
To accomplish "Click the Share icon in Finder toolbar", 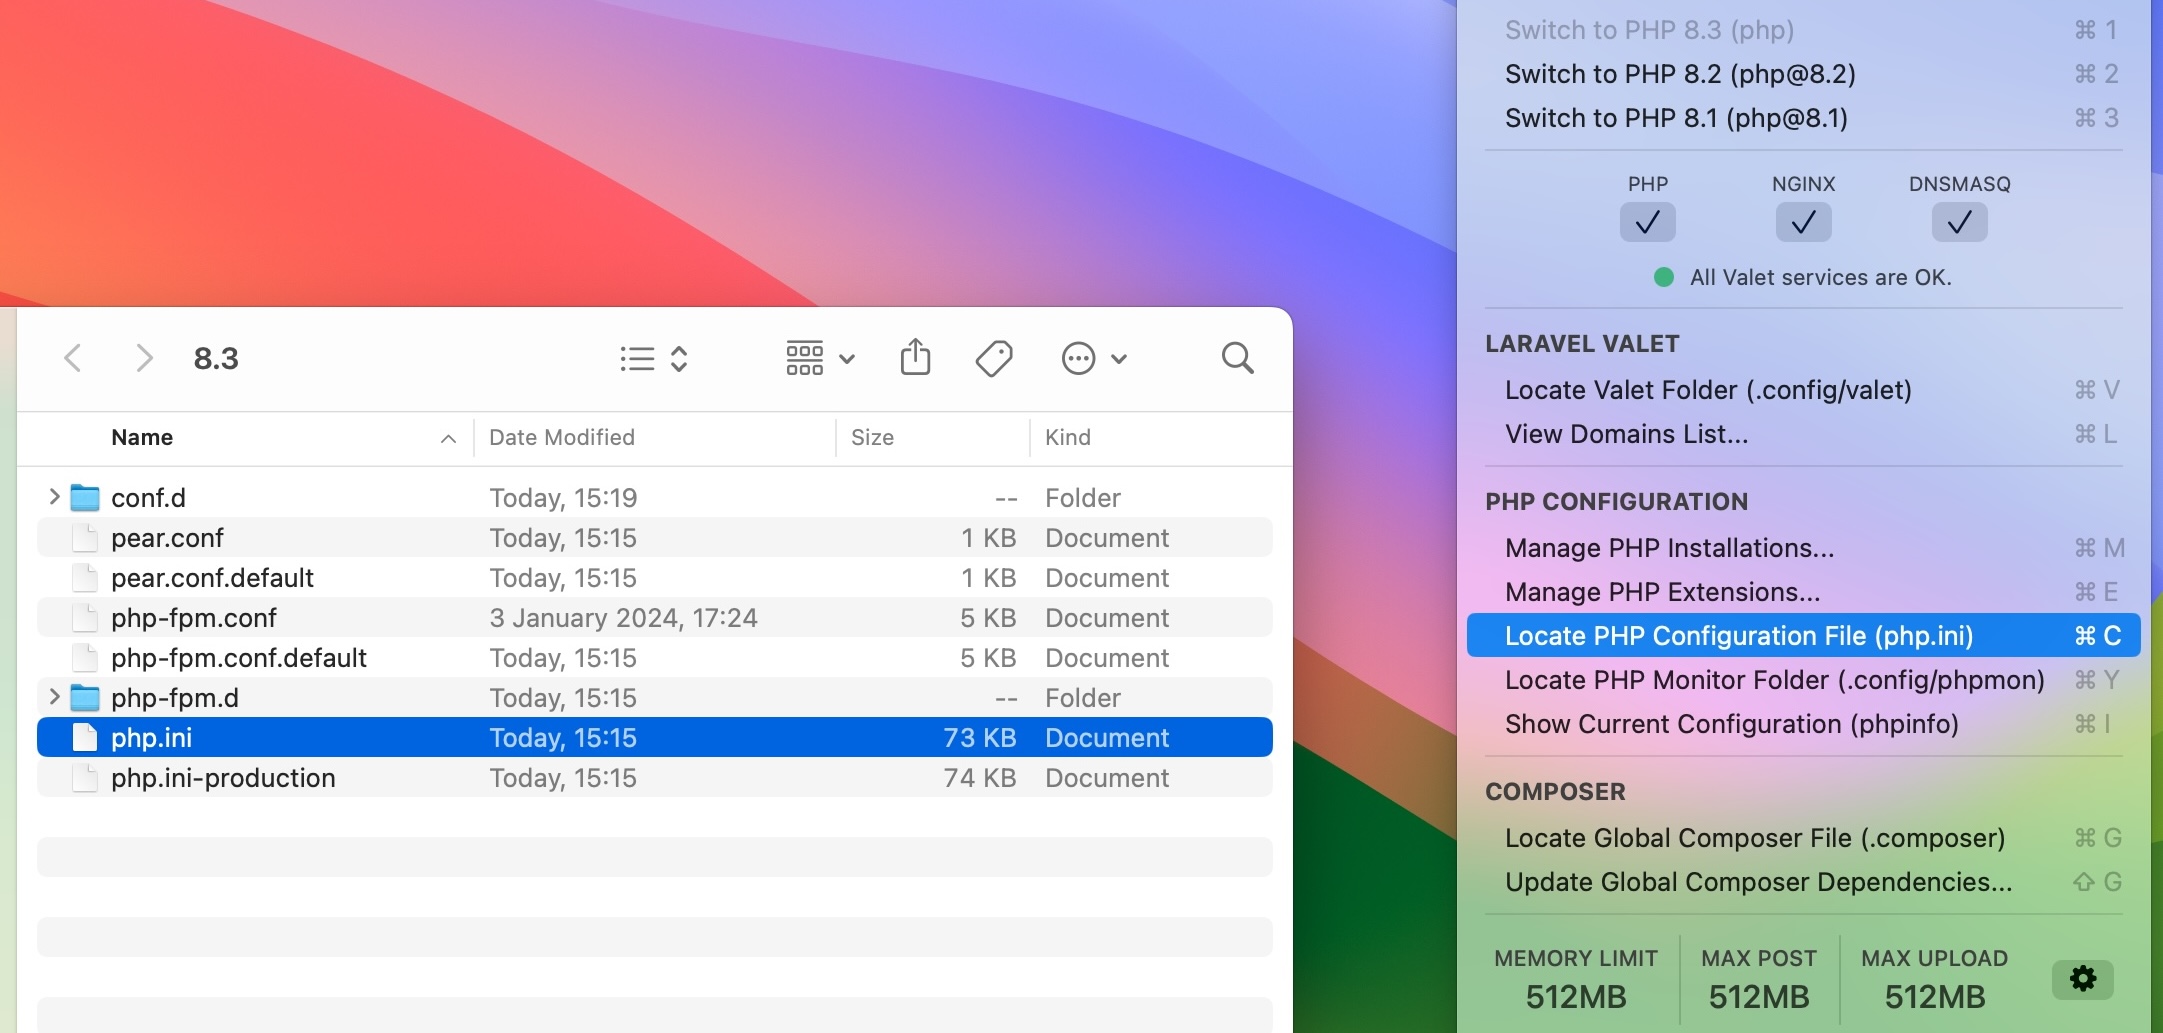I will pos(915,357).
